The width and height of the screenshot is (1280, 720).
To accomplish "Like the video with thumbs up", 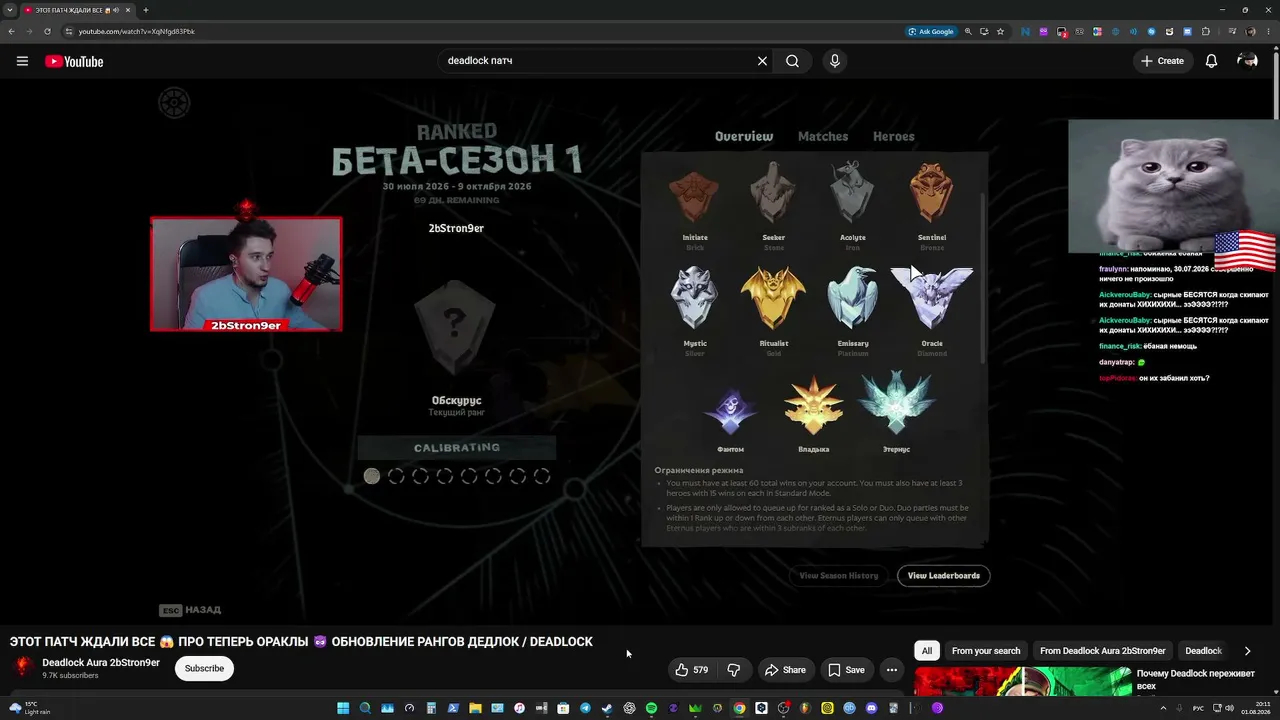I will tap(692, 670).
